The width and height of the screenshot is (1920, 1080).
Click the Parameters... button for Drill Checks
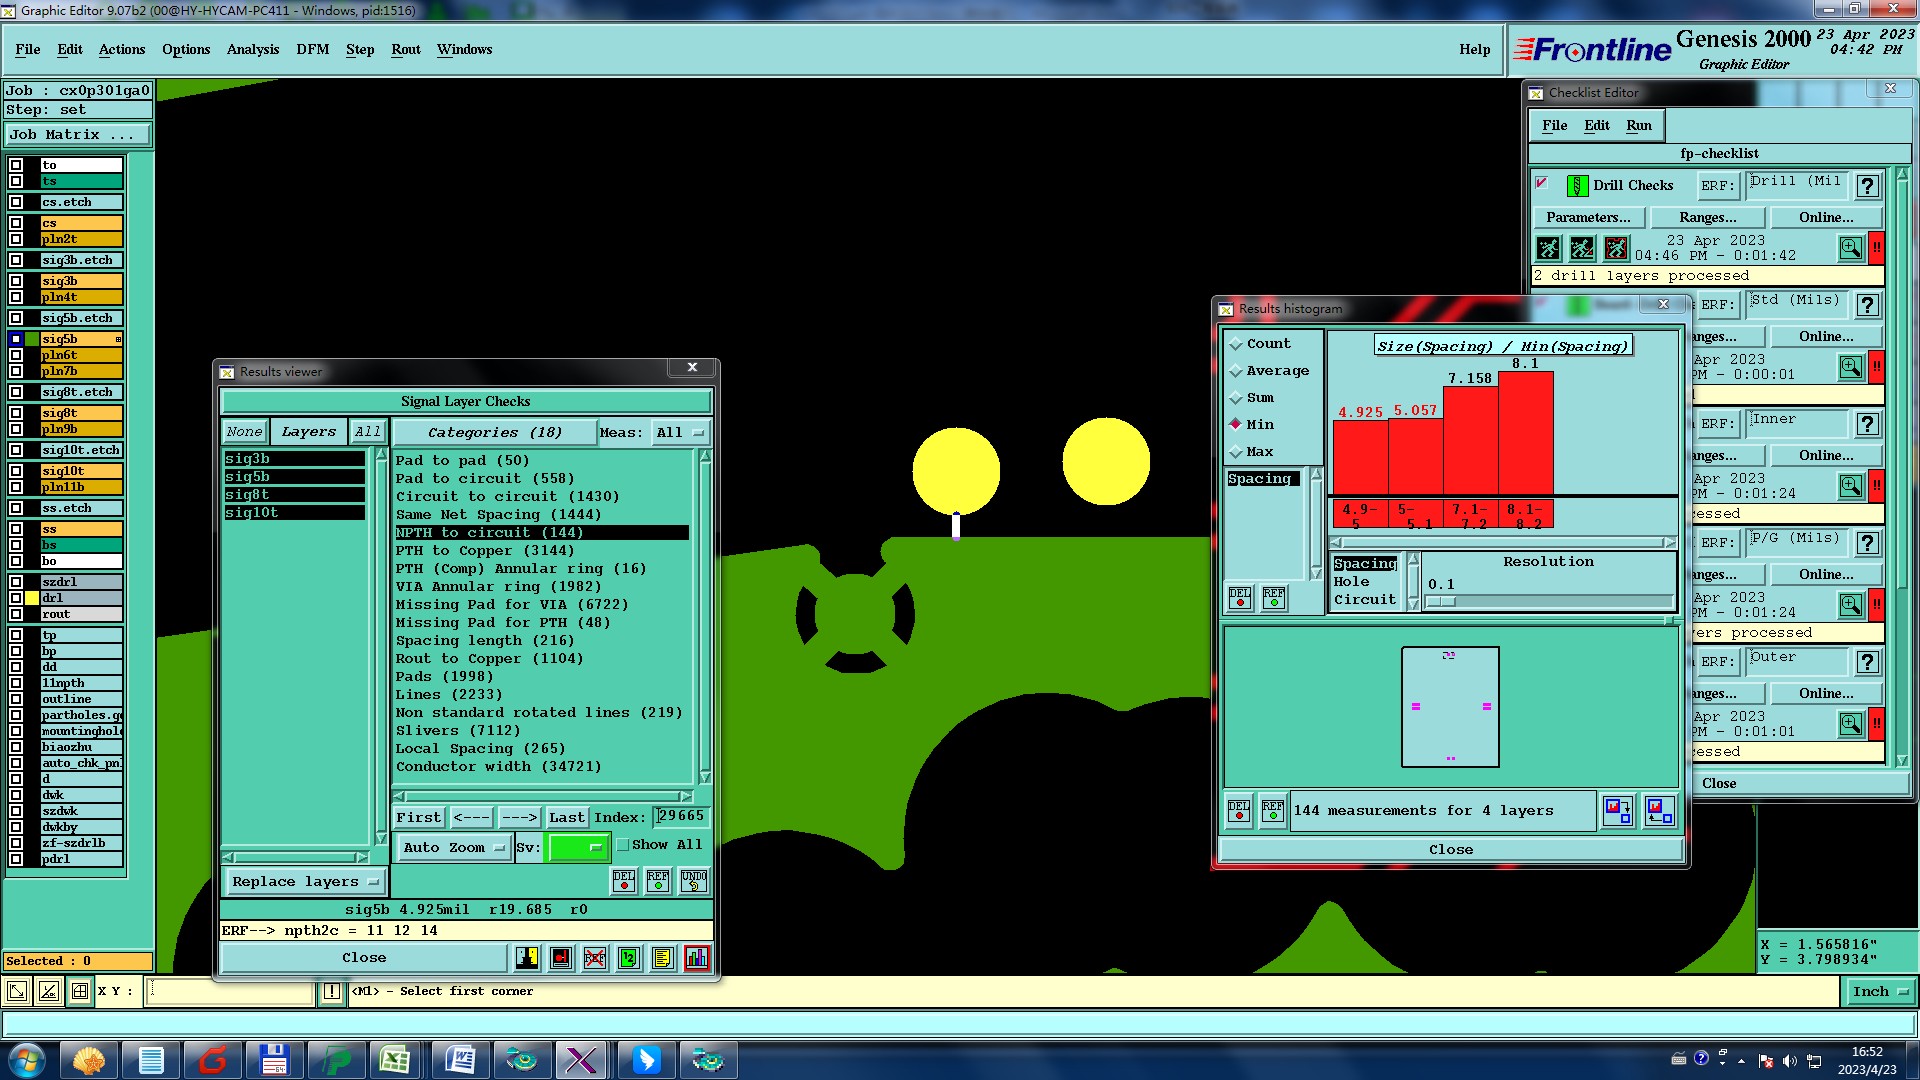coord(1587,218)
